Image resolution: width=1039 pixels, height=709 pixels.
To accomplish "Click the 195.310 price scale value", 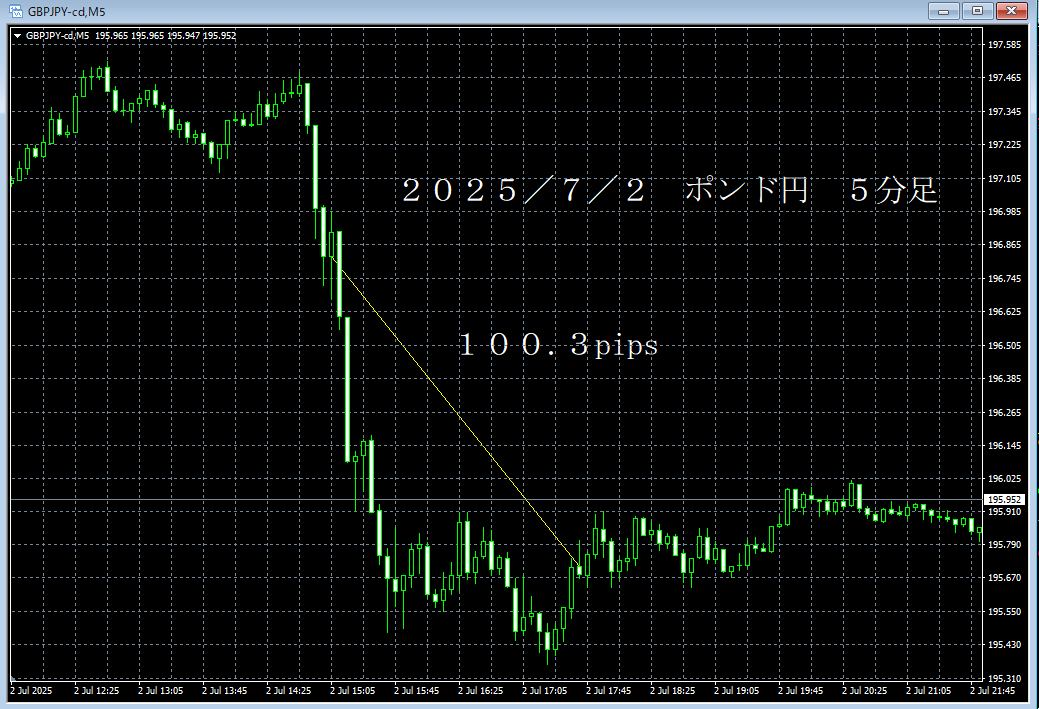I will pos(1005,679).
